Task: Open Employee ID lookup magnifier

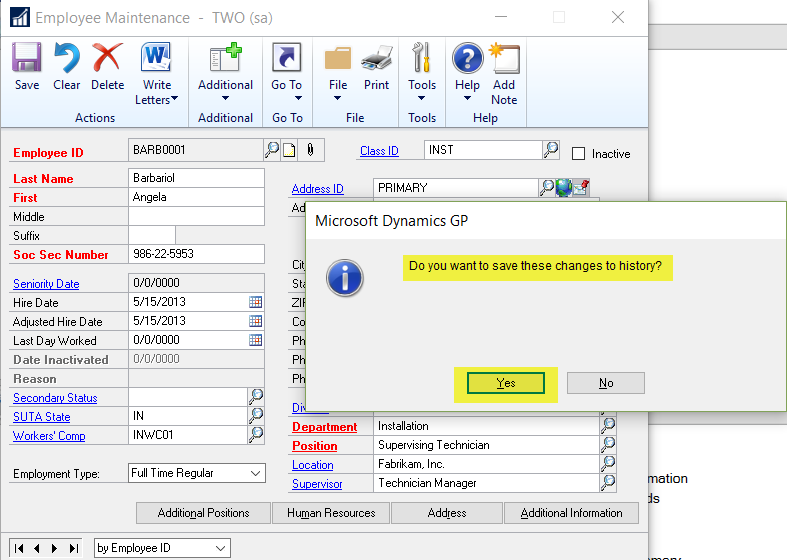Action: pos(272,150)
